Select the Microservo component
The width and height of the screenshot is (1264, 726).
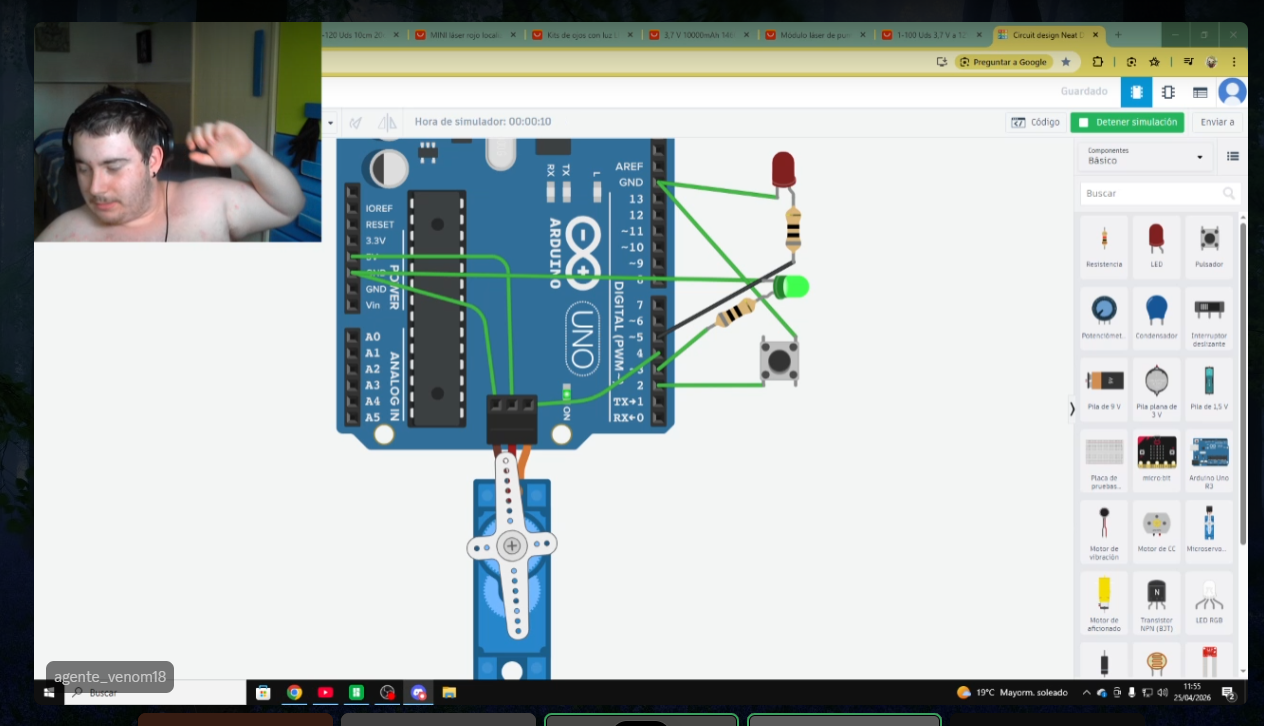pos(1209,530)
